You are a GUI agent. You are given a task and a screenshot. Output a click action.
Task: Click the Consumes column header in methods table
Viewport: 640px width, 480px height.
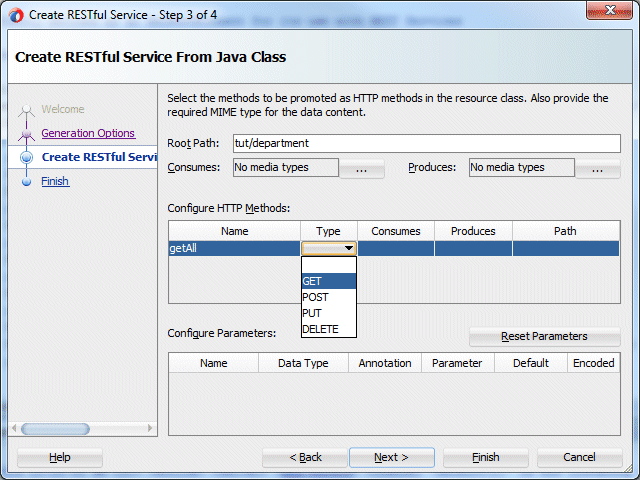(396, 231)
